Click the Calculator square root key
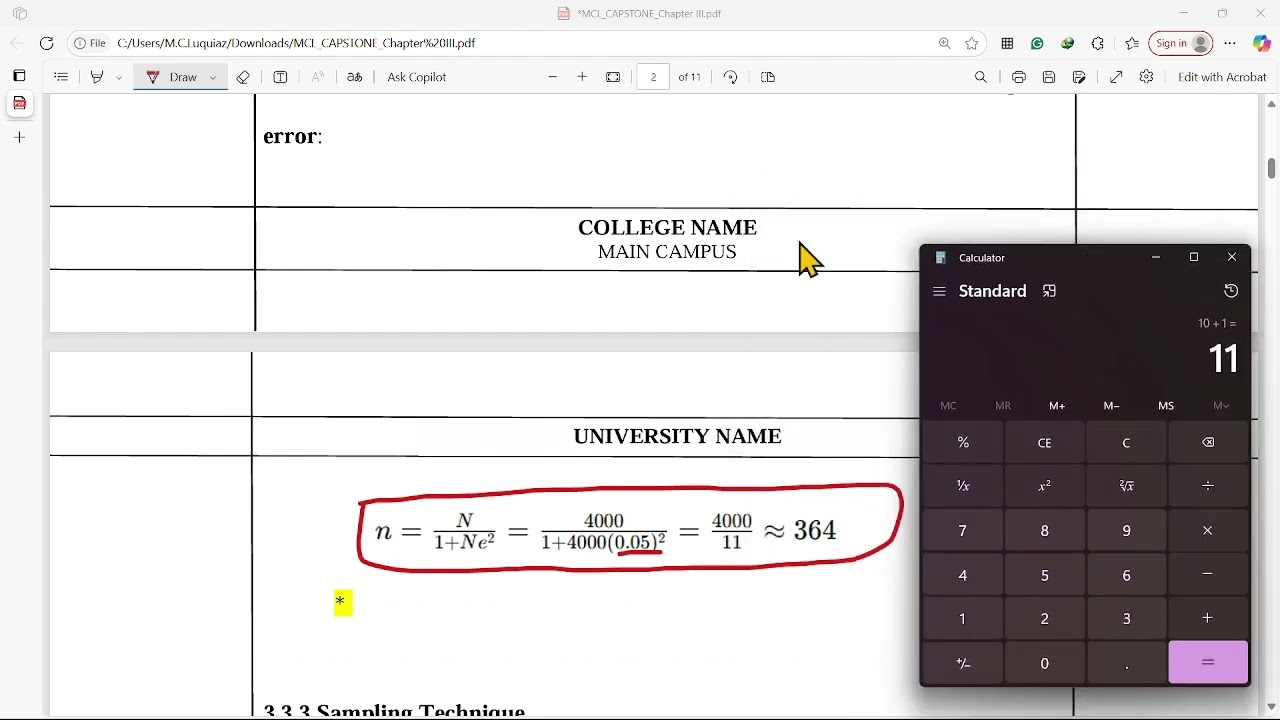This screenshot has height=720, width=1280. 1126,486
